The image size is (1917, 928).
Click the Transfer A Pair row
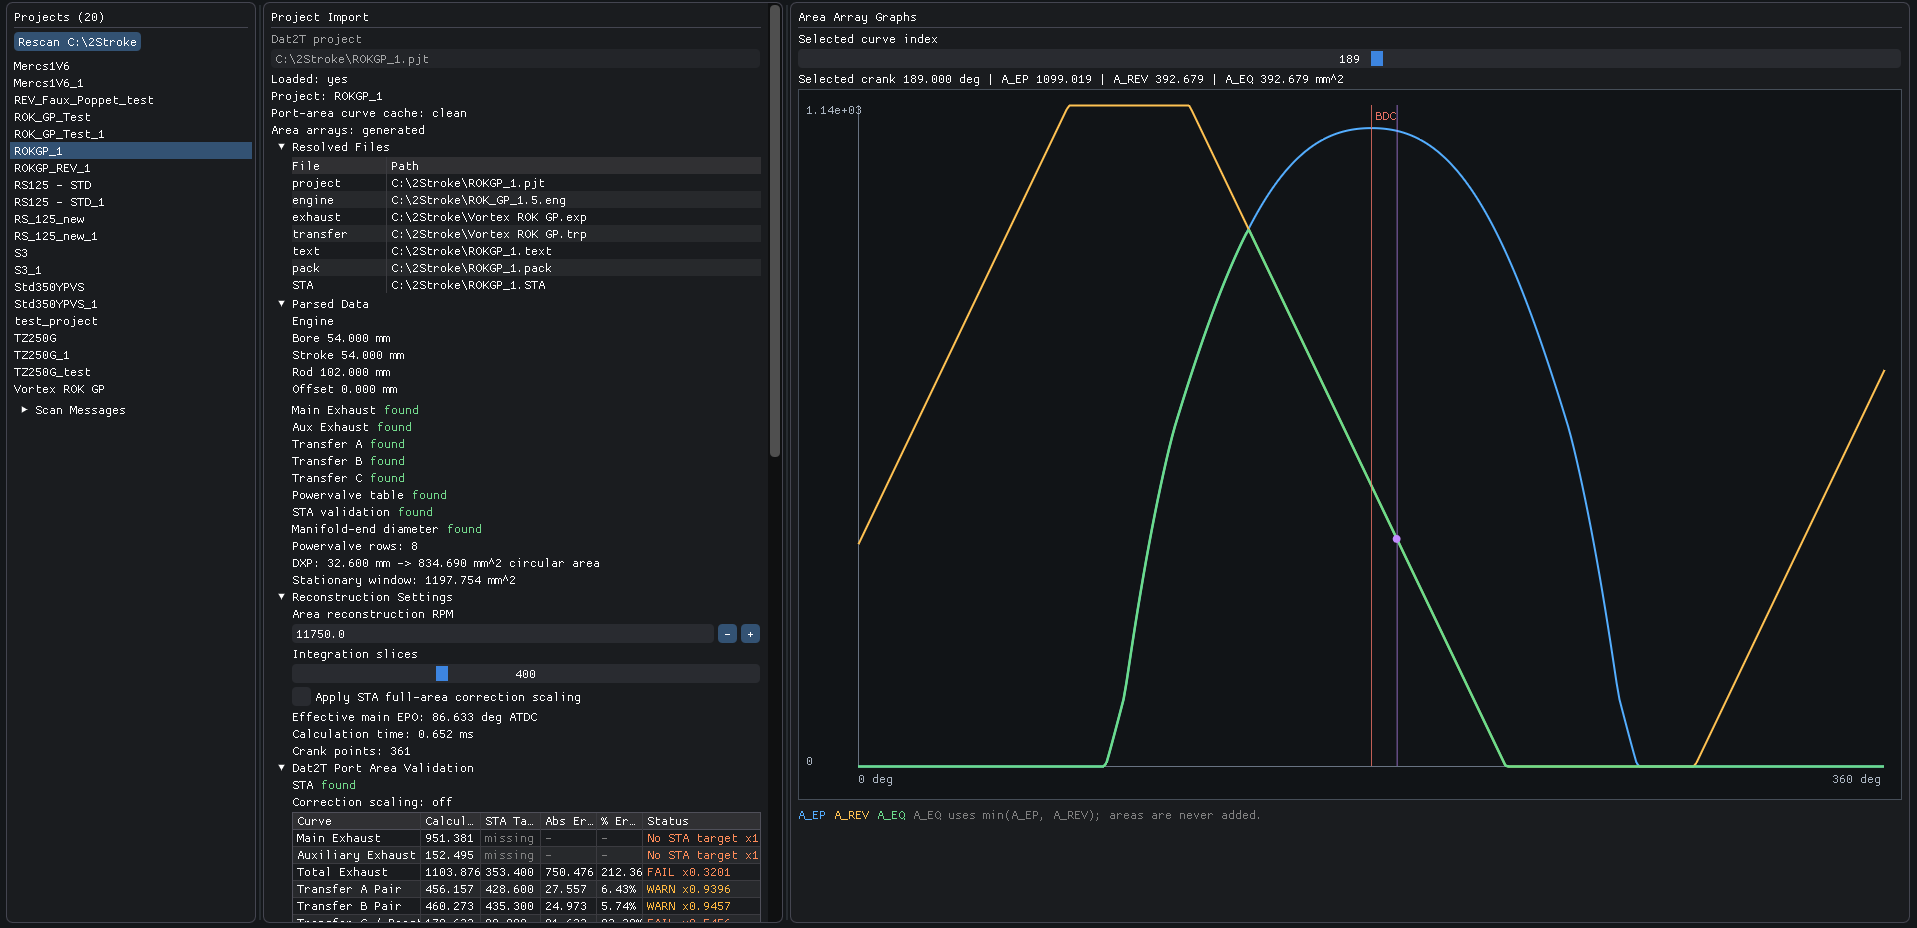pyautogui.click(x=526, y=889)
